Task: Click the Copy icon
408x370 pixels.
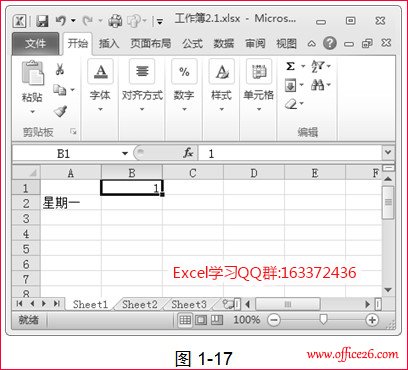Action: click(60, 90)
